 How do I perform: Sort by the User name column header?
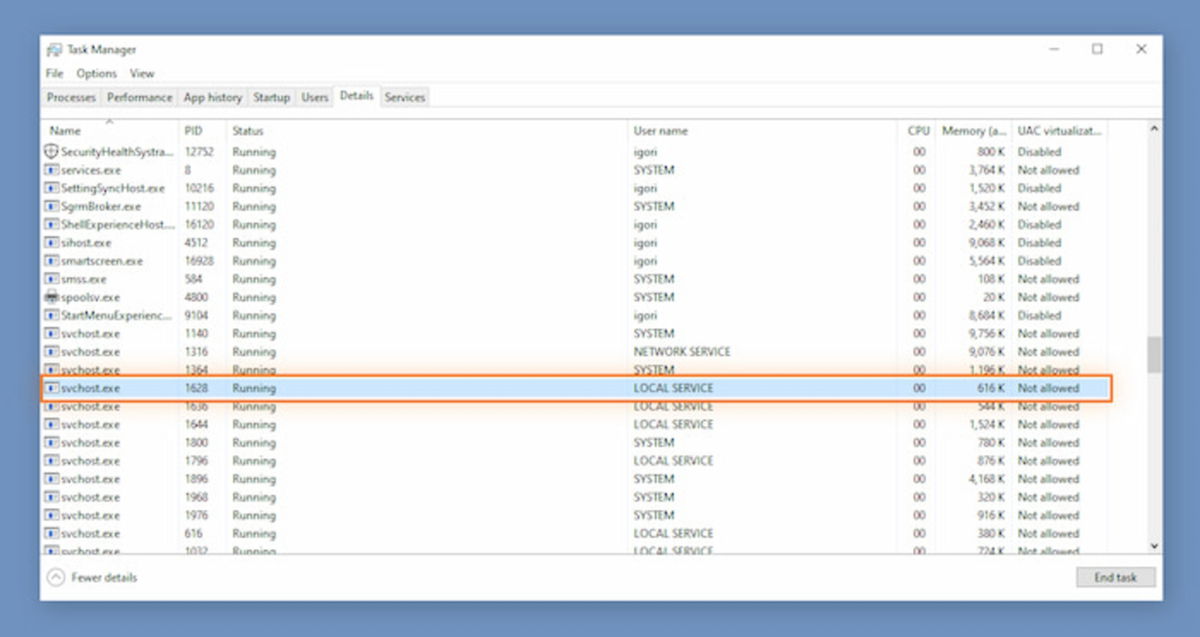point(762,131)
